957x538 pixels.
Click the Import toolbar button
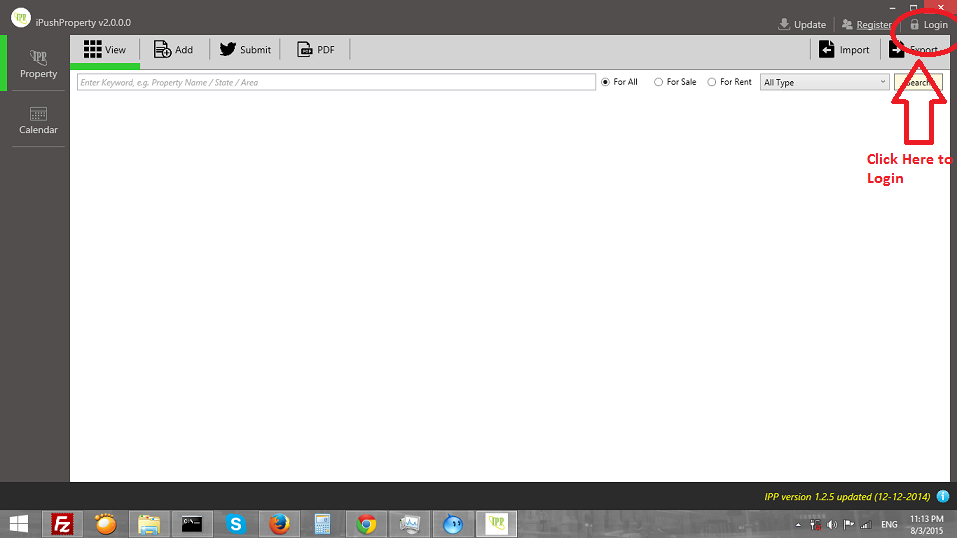[x=844, y=50]
